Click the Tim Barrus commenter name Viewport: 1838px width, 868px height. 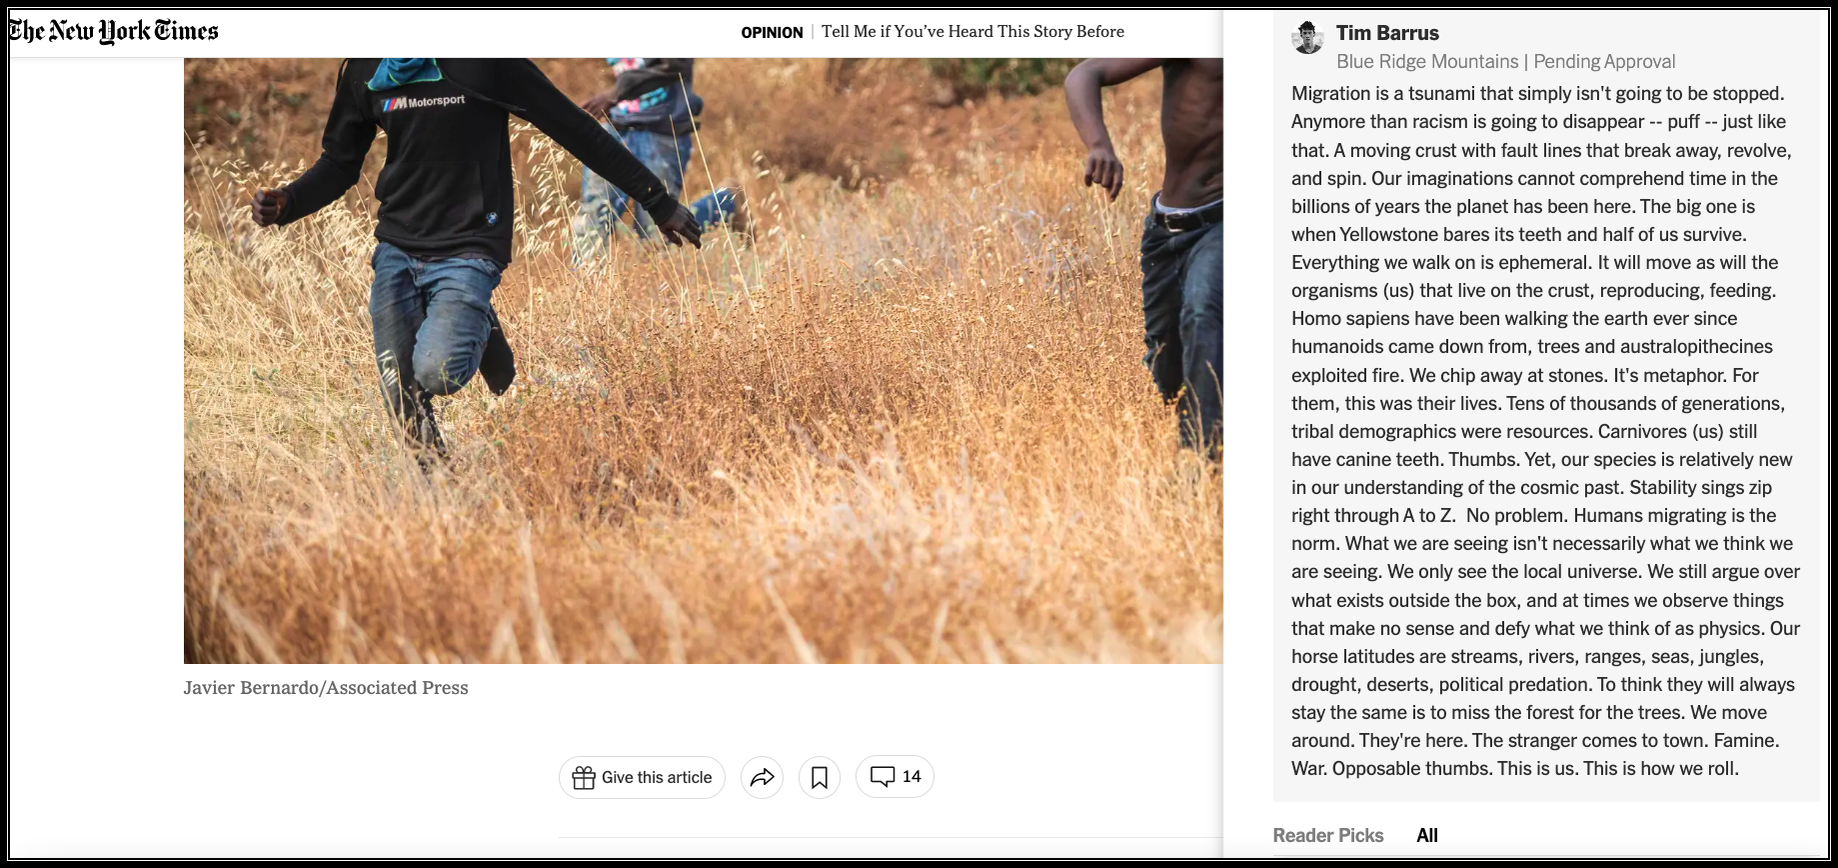pos(1387,33)
